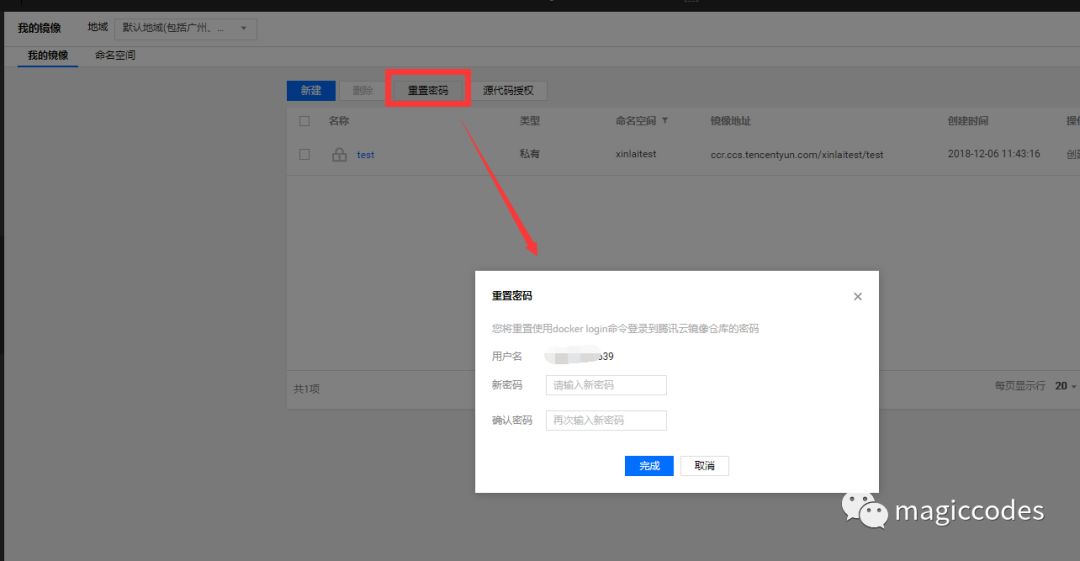The width and height of the screenshot is (1080, 561).
Task: Confirm with the 完成 button
Action: coord(649,466)
